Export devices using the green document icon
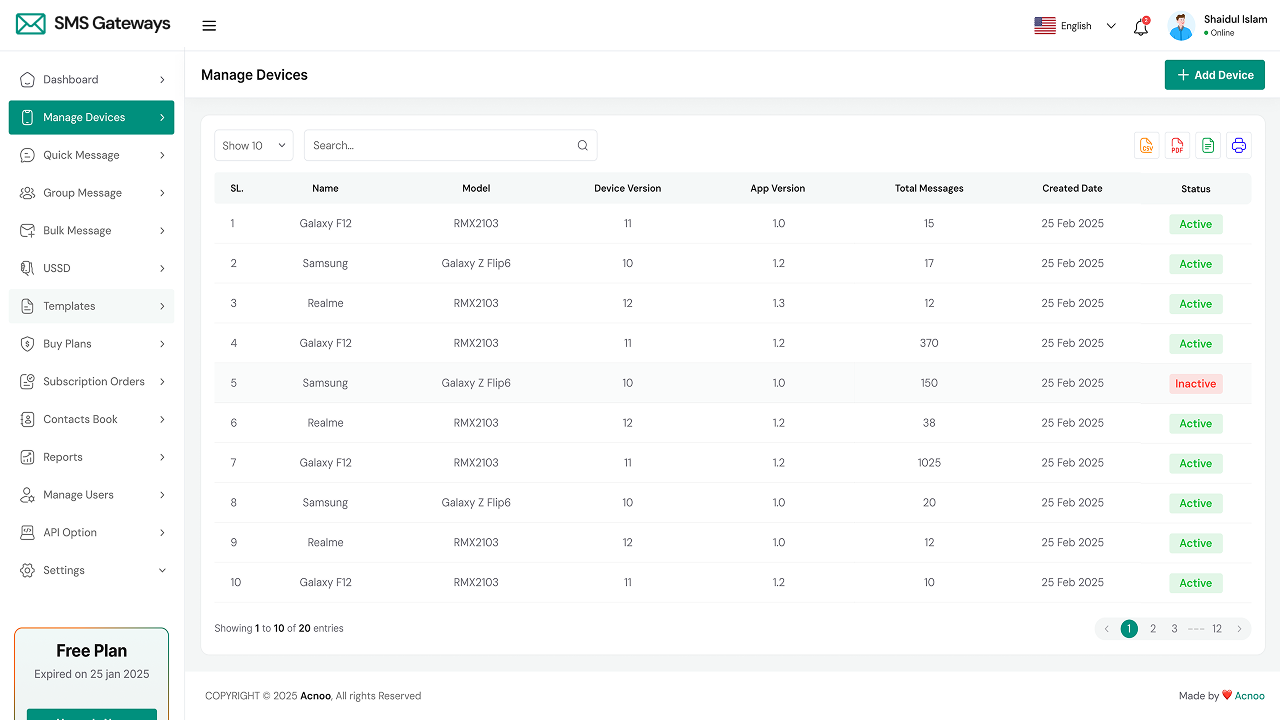Screen dimensions: 1280x720 coord(1207,145)
